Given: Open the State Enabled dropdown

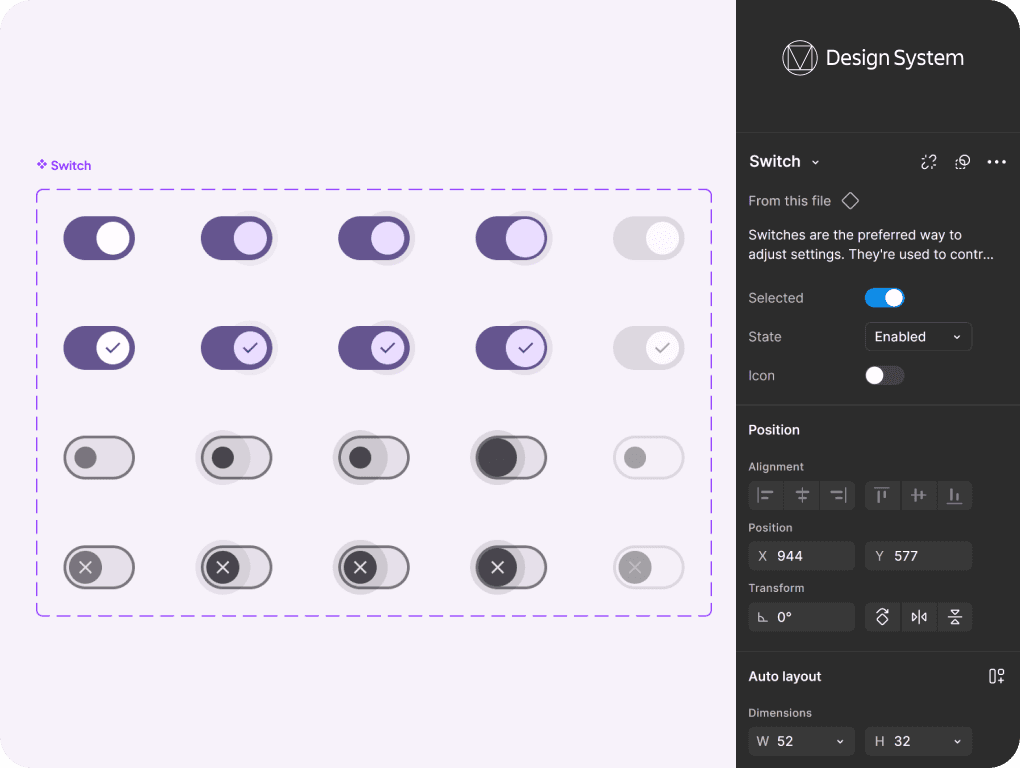Looking at the screenshot, I should (x=919, y=337).
